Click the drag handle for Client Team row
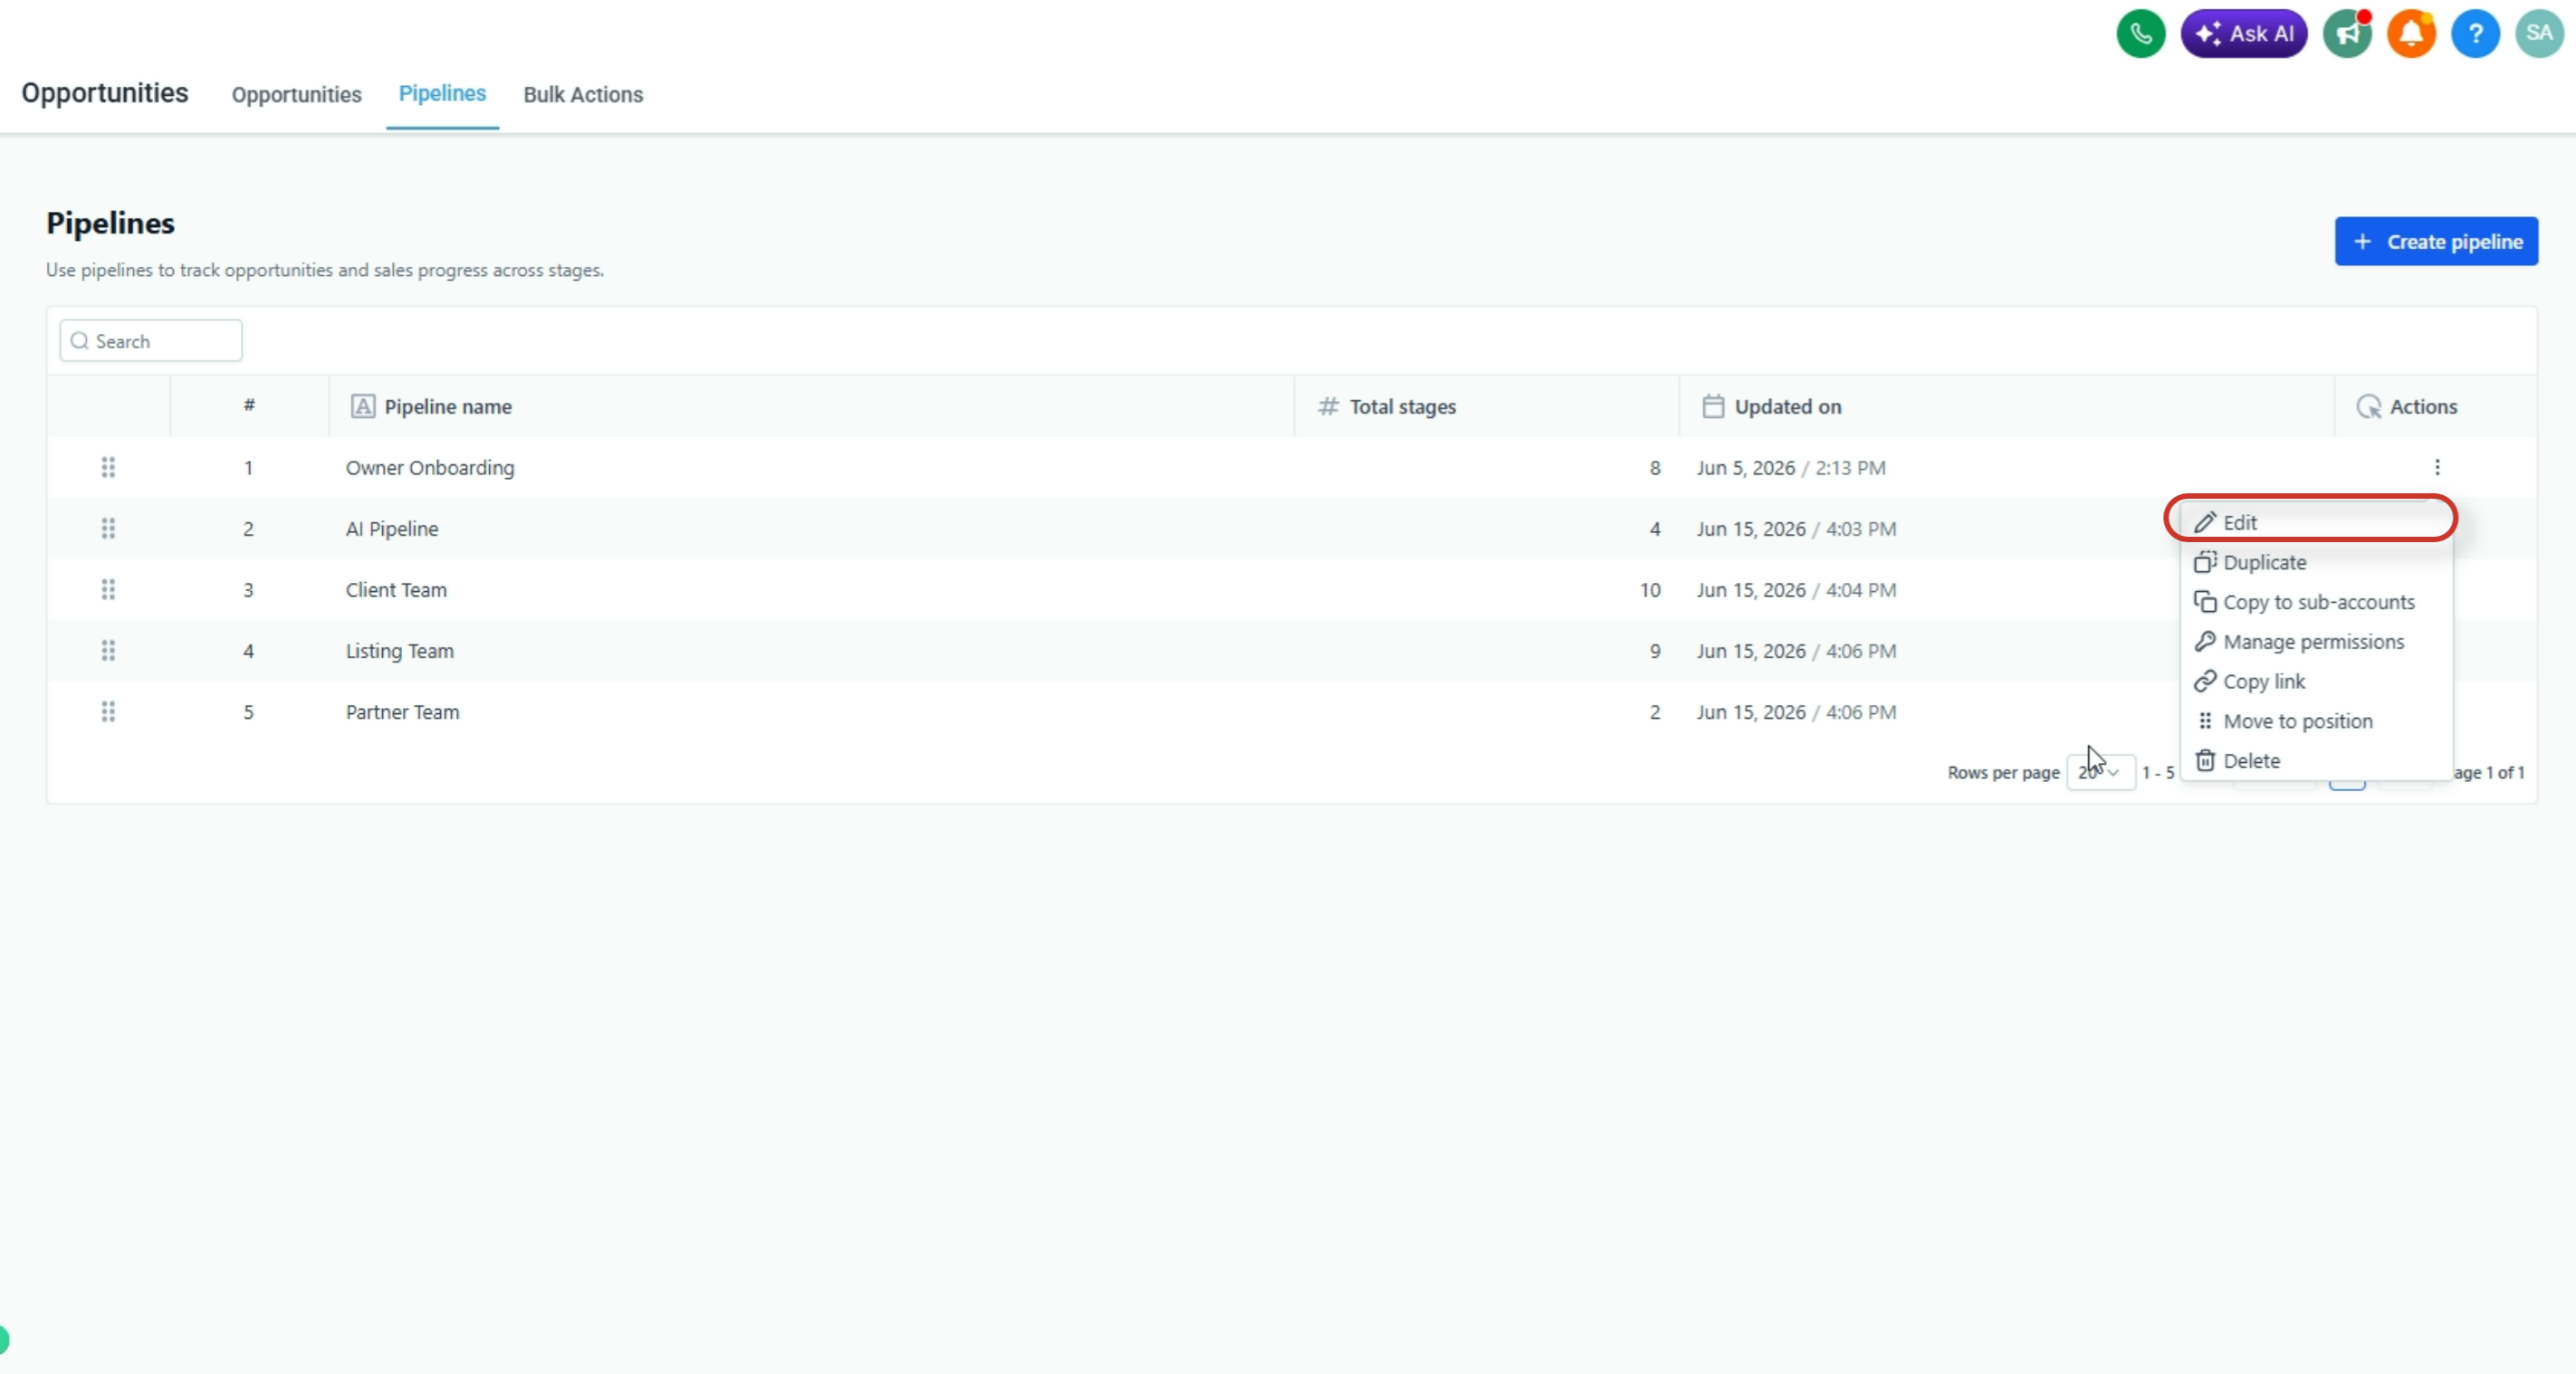Viewport: 2576px width, 1374px height. pyautogui.click(x=108, y=589)
